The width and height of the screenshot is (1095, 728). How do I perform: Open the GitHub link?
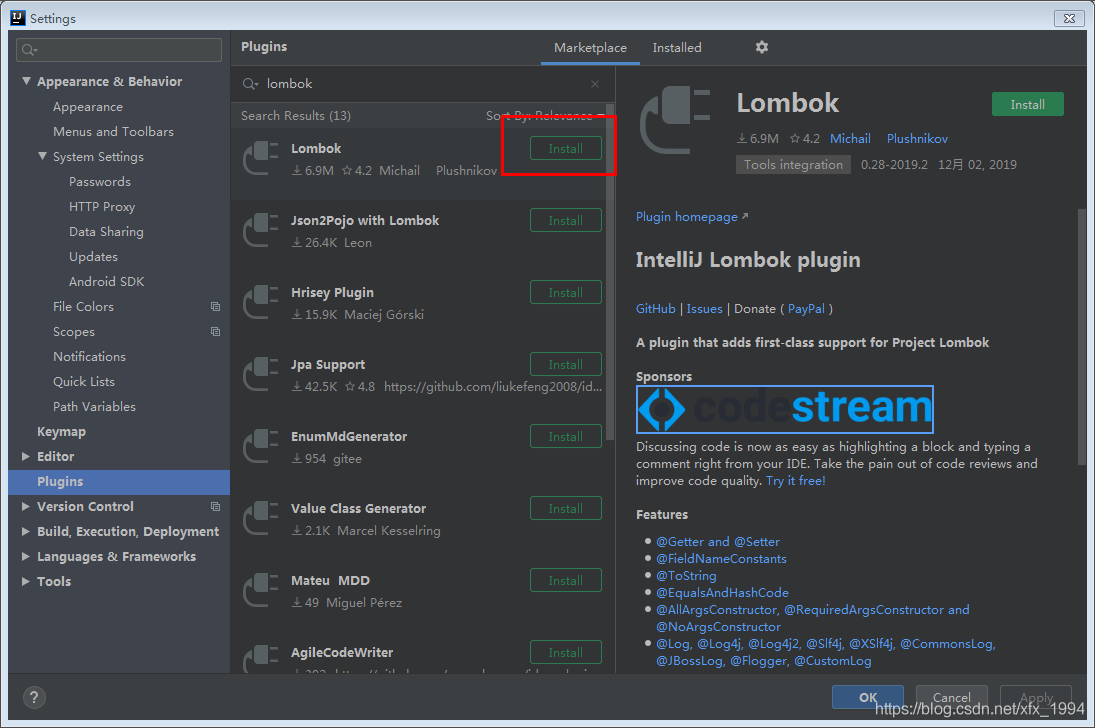pos(655,309)
